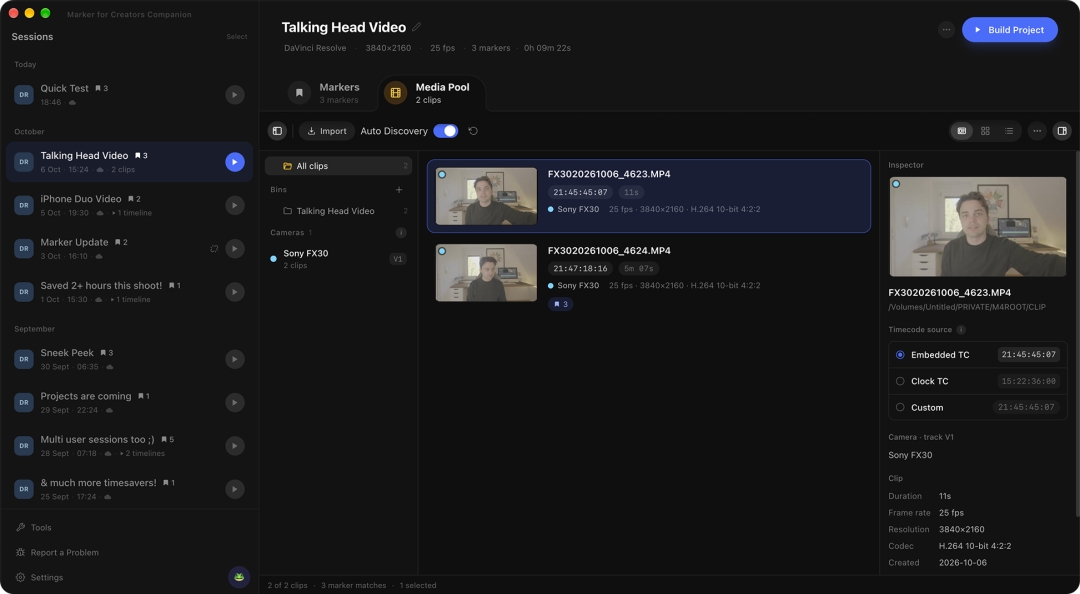Play the Sneek Peek session
The height and width of the screenshot is (594, 1080).
coord(235,359)
